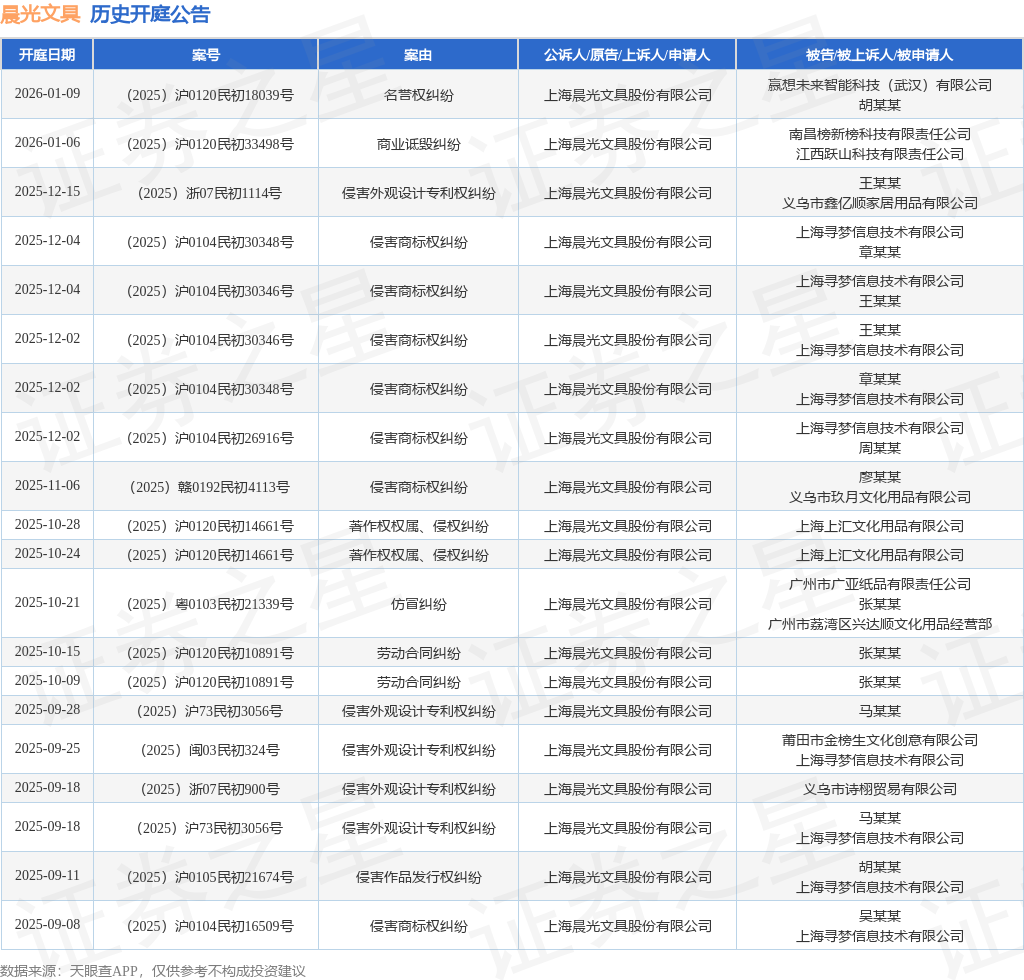Click defendant 吴某某
Viewport: 1024px width, 980px height.
880,916
